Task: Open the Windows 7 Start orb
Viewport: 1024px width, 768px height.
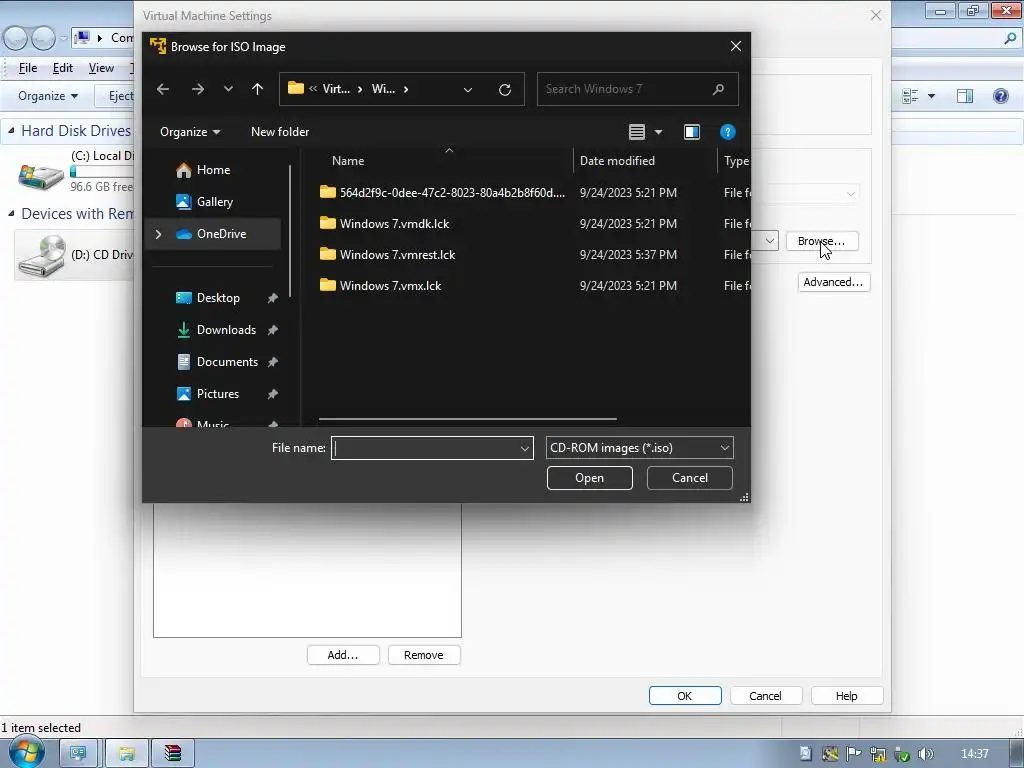Action: pyautogui.click(x=26, y=752)
